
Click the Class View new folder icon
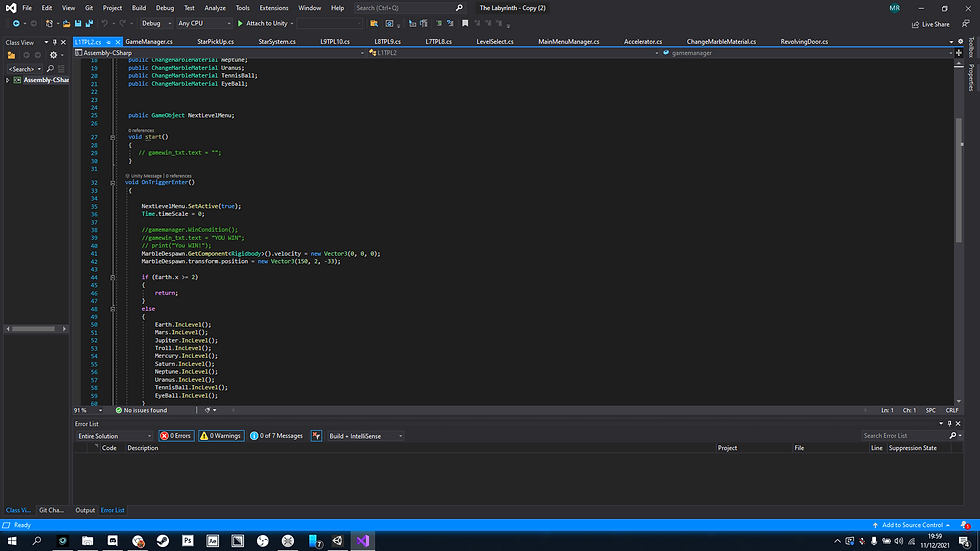(9, 56)
